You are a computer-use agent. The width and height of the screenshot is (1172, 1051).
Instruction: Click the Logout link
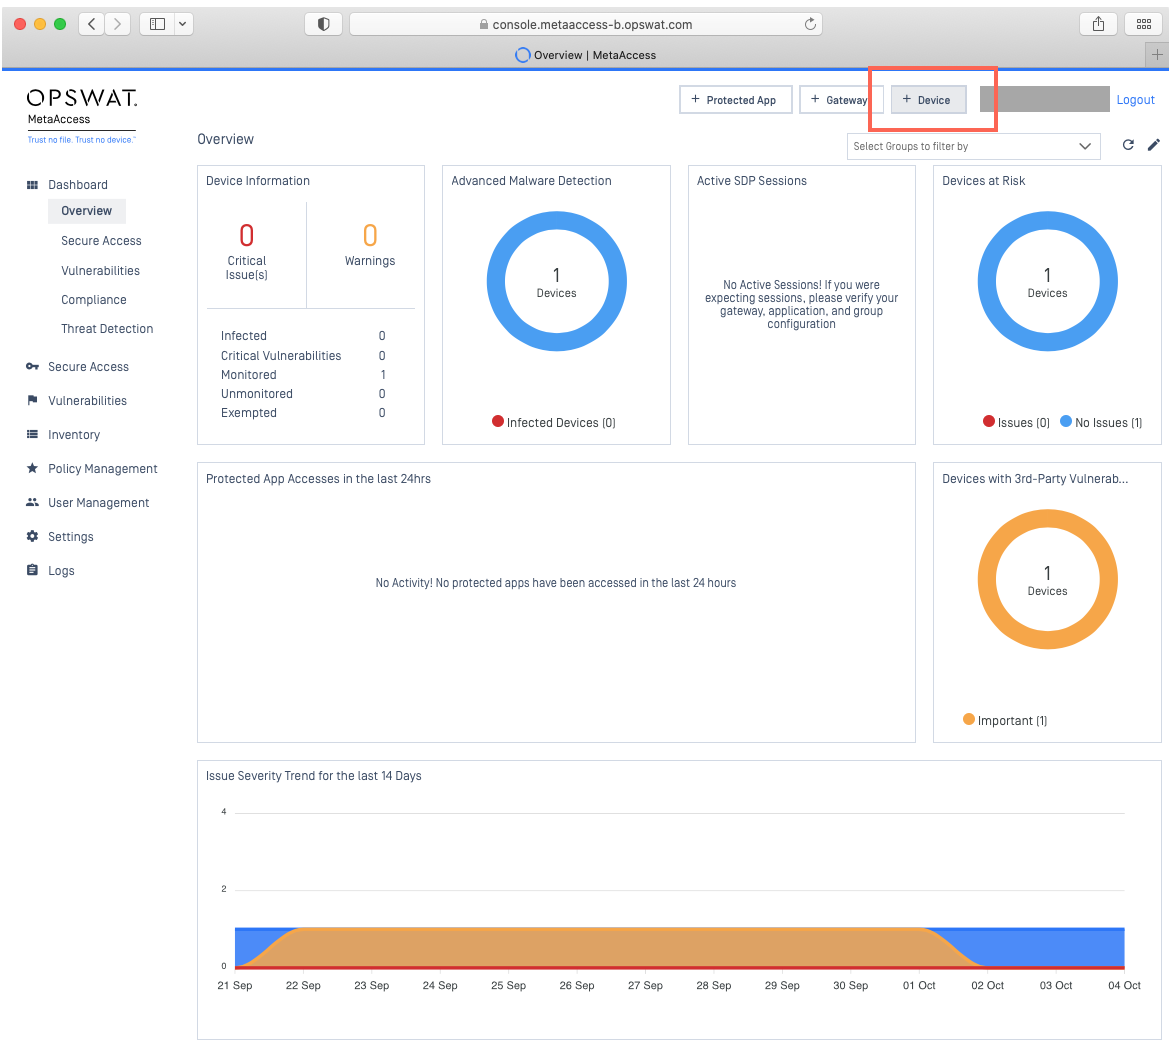point(1135,100)
